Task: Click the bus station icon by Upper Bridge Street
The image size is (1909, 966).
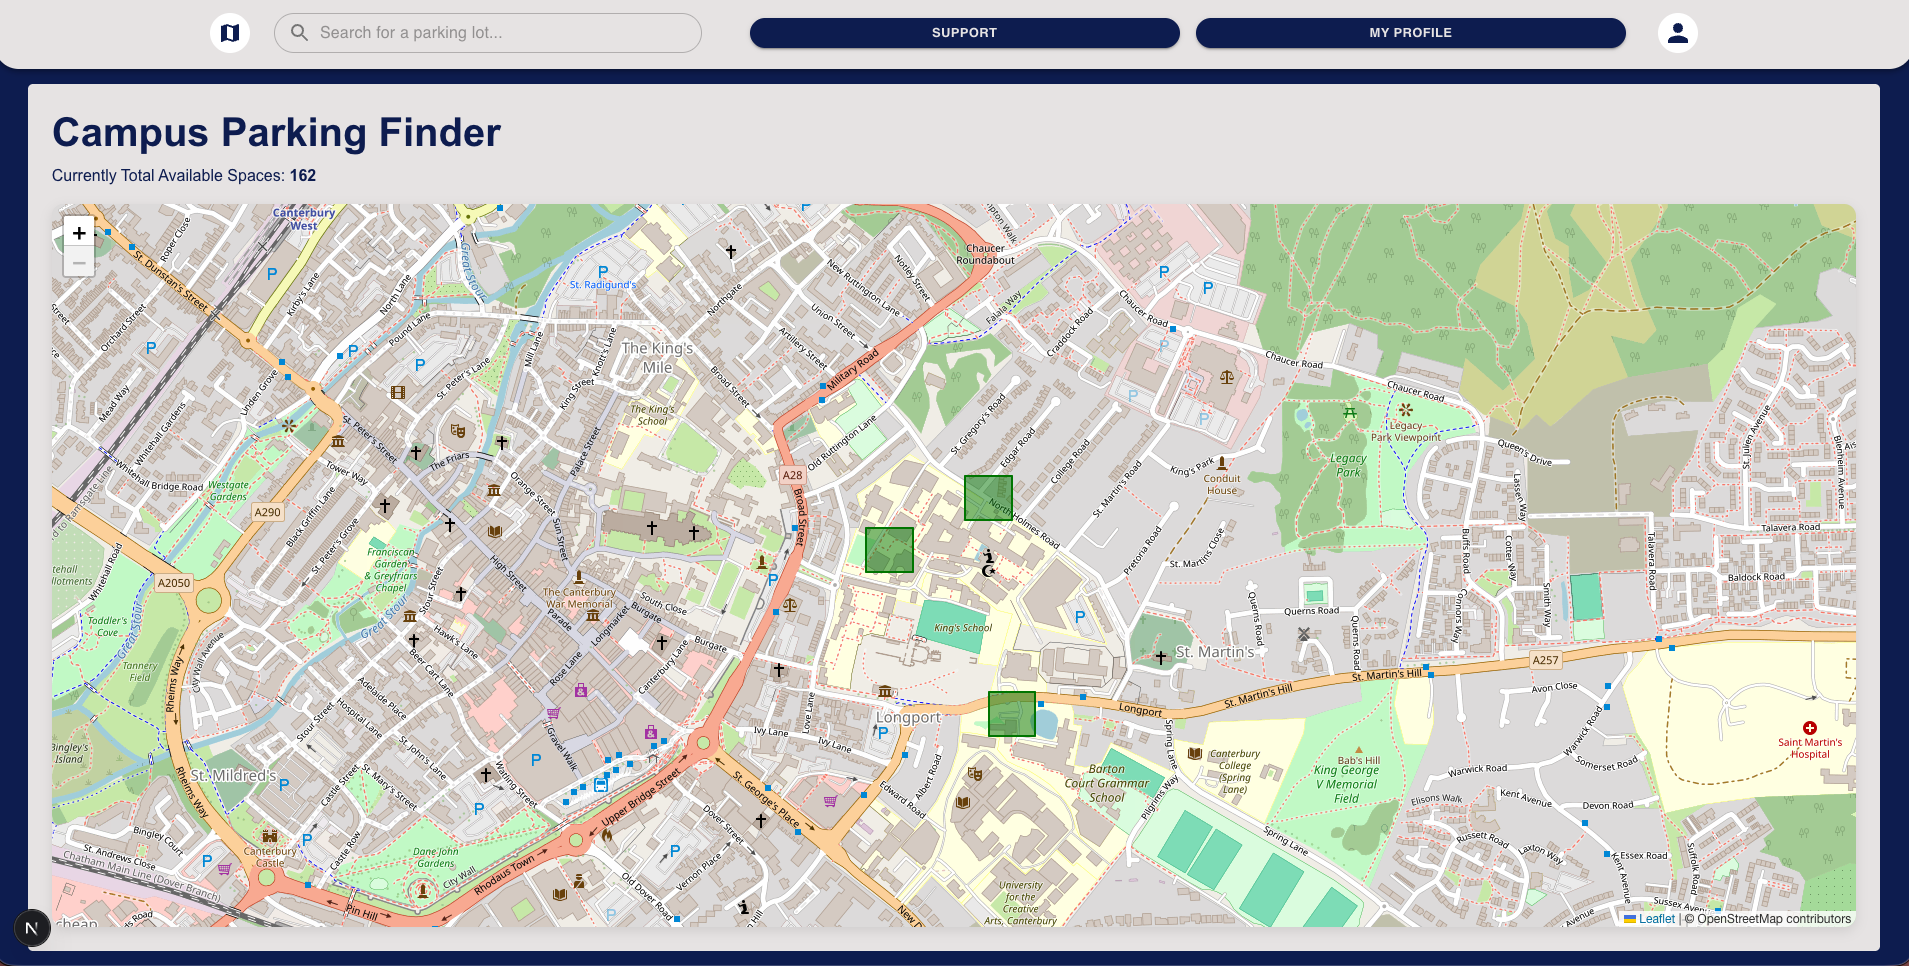Action: 601,786
